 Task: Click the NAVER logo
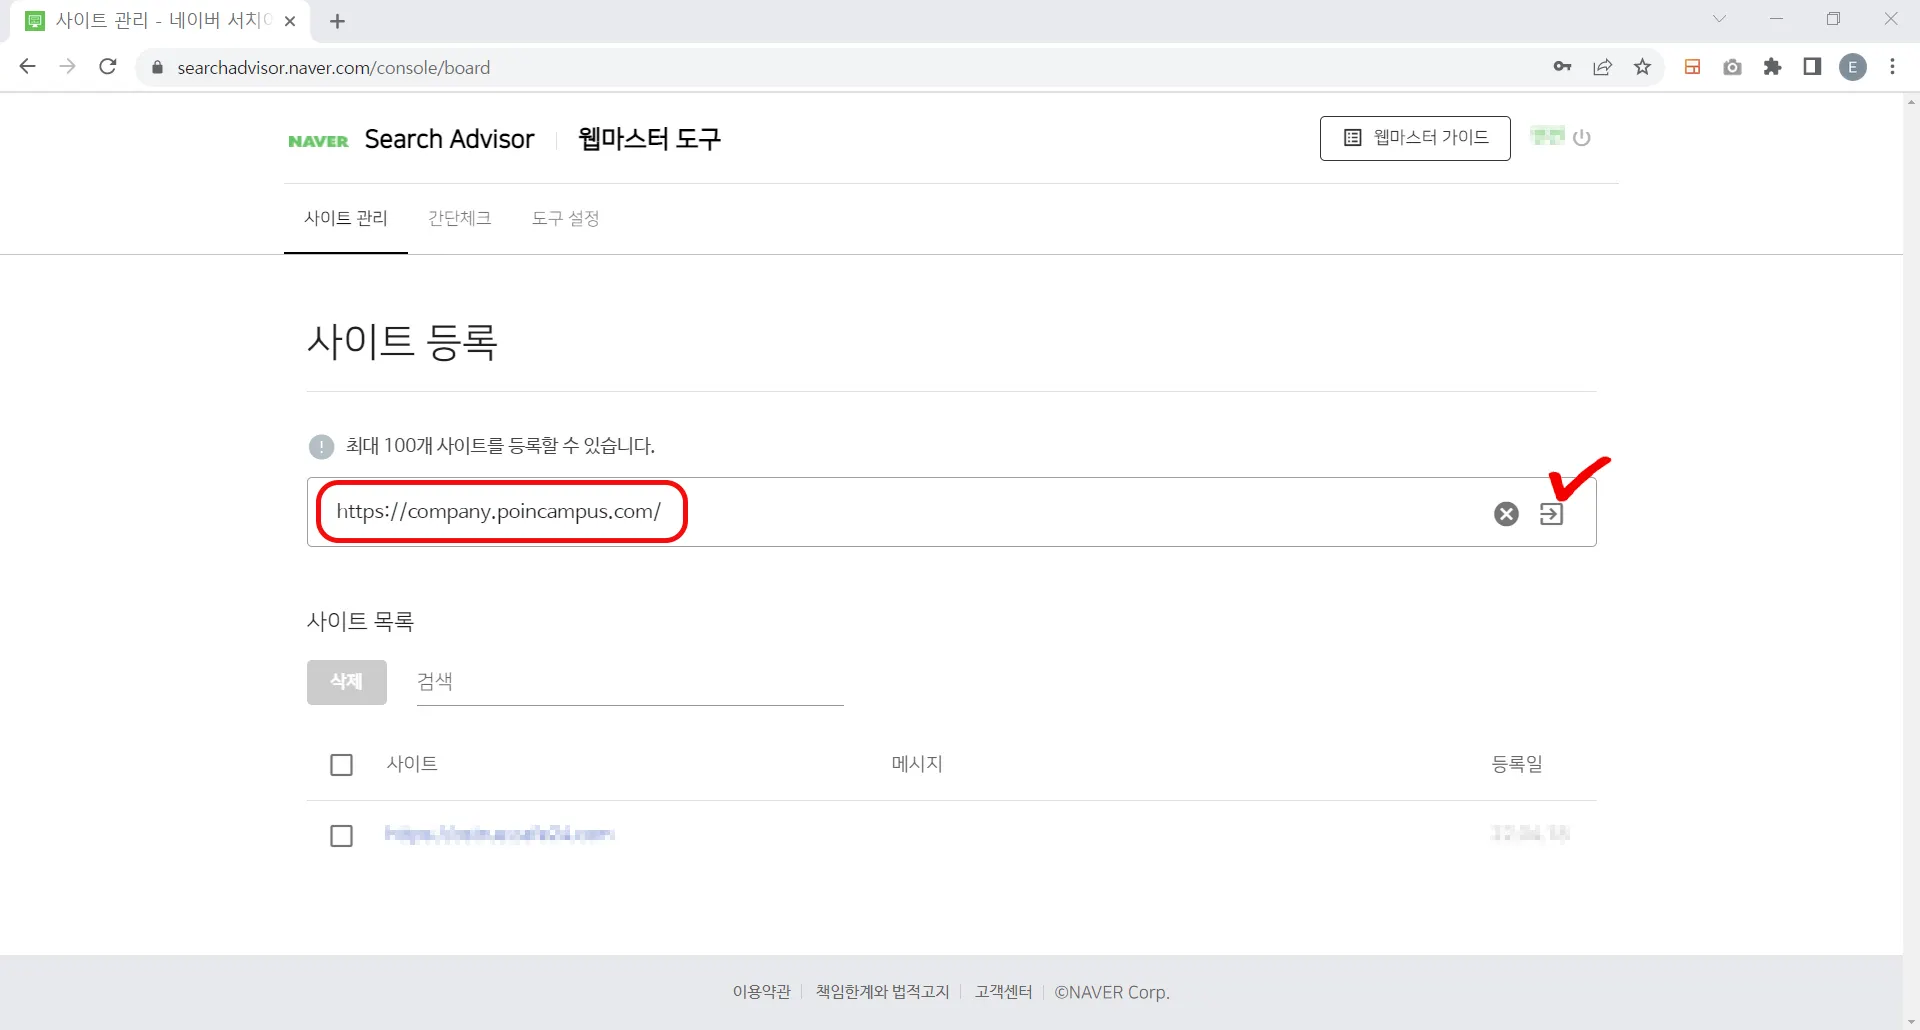(318, 141)
